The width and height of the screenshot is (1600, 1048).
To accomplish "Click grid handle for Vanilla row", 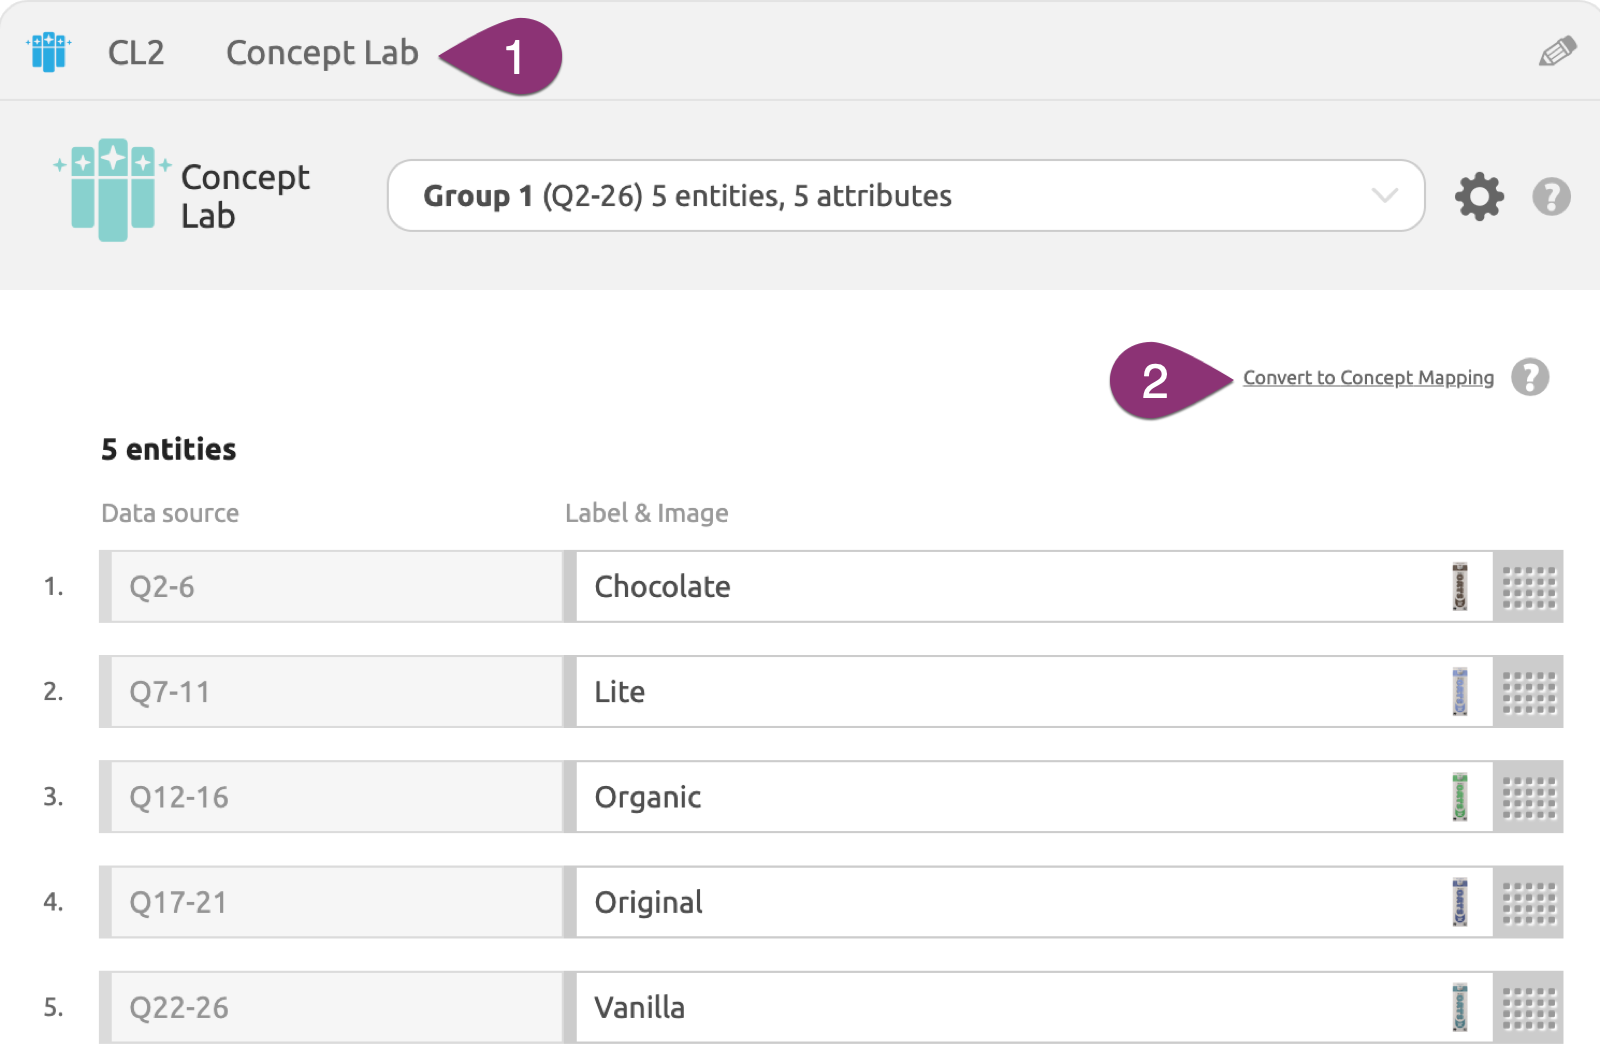I will (x=1528, y=1007).
